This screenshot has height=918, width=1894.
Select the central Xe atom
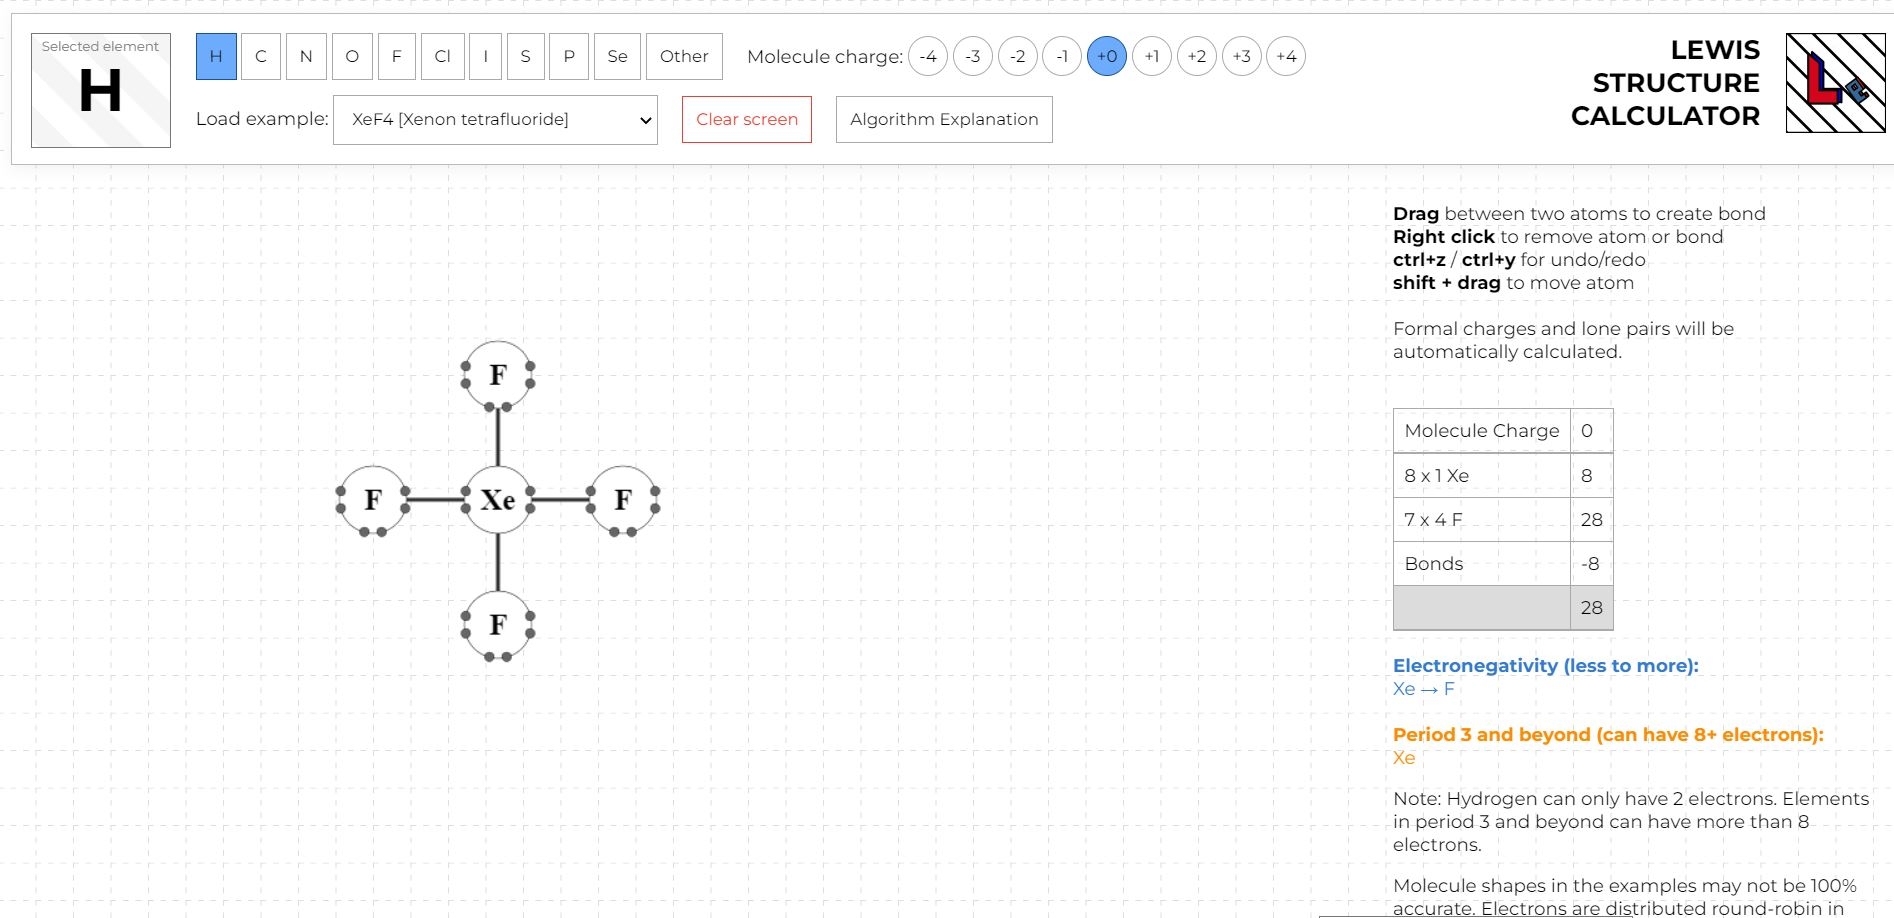(498, 499)
